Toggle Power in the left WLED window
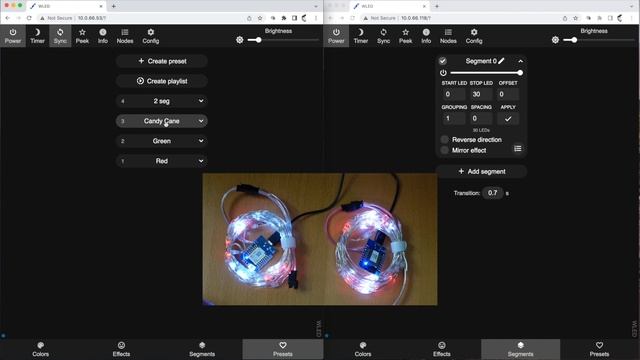 (13, 36)
